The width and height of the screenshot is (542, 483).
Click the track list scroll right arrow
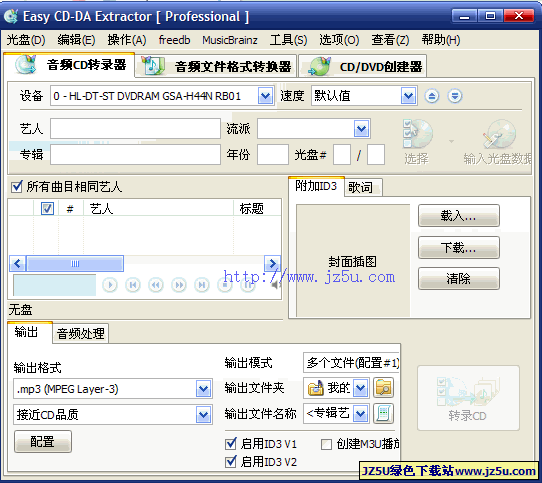(x=272, y=264)
